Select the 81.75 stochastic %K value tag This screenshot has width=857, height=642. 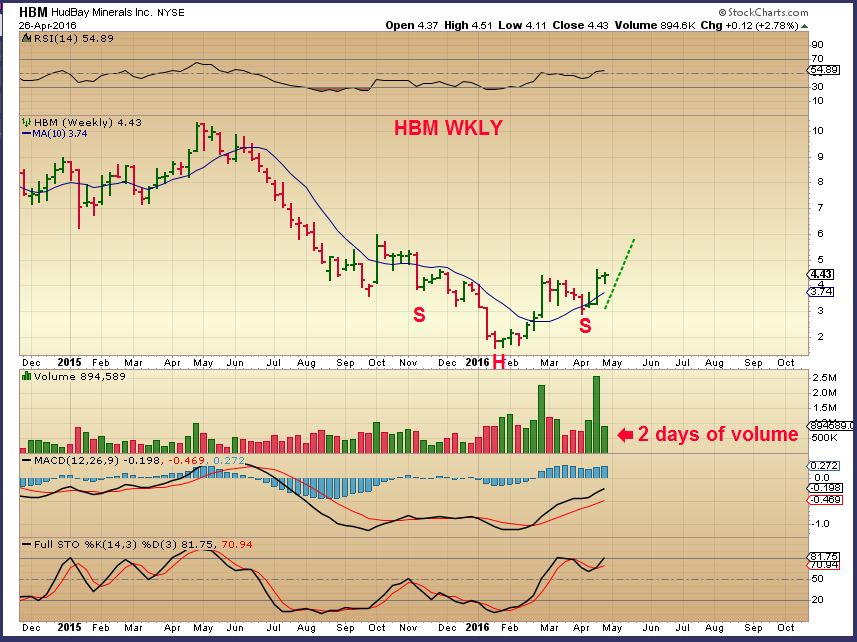tap(821, 557)
